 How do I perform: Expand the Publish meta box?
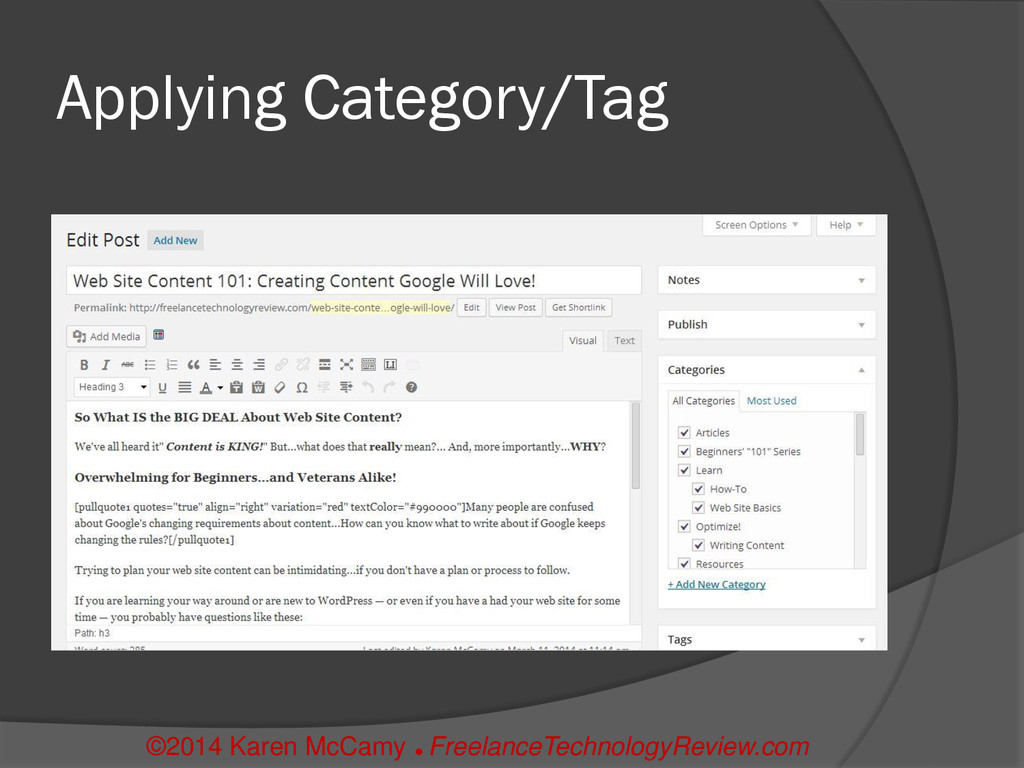861,325
